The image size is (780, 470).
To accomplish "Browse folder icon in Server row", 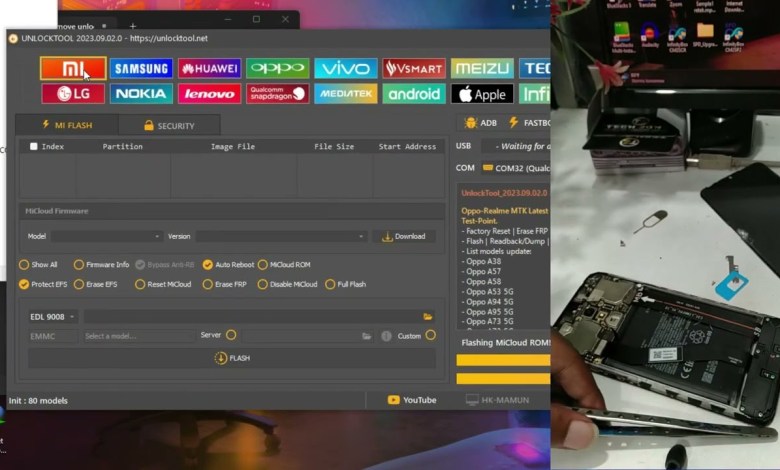I will tap(367, 336).
